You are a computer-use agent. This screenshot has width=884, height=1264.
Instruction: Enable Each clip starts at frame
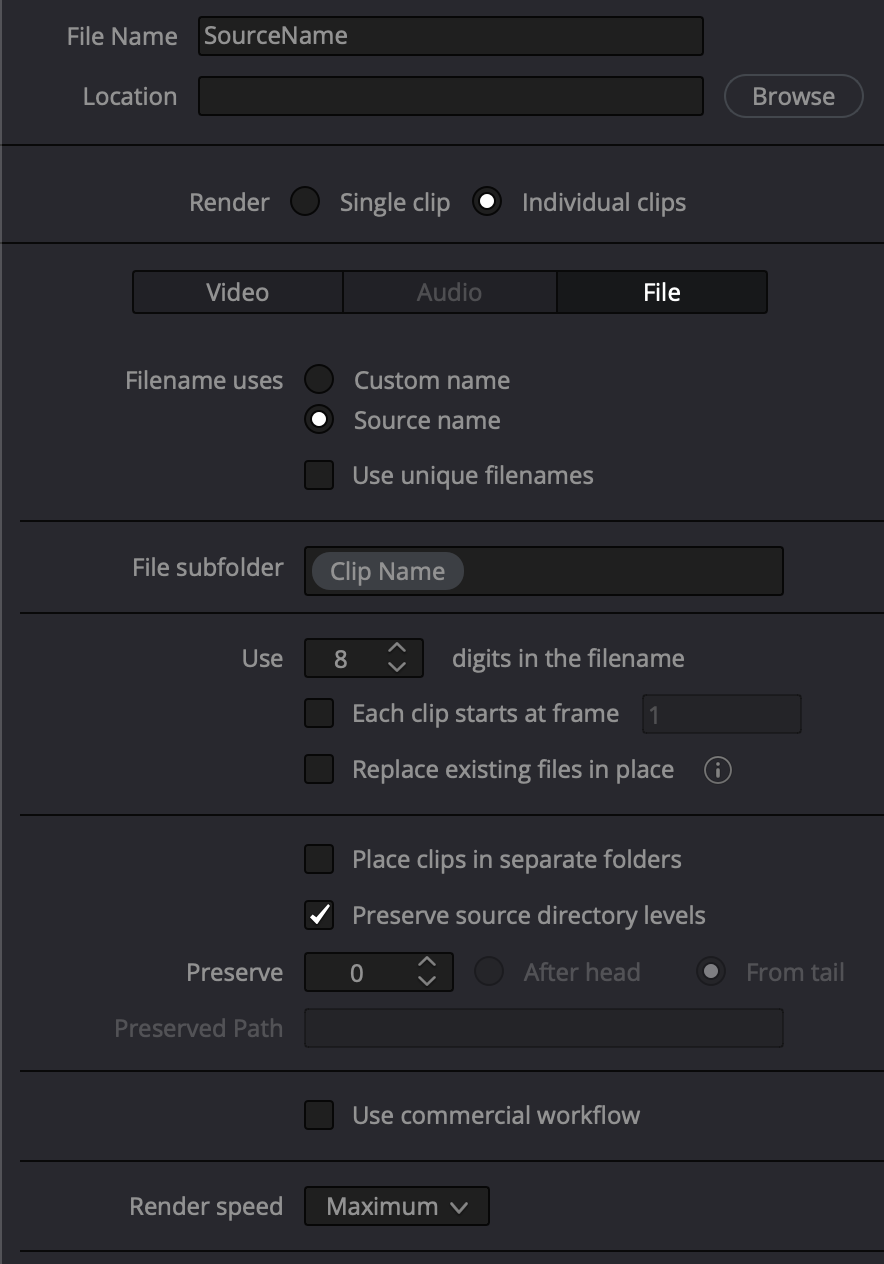pyautogui.click(x=319, y=714)
